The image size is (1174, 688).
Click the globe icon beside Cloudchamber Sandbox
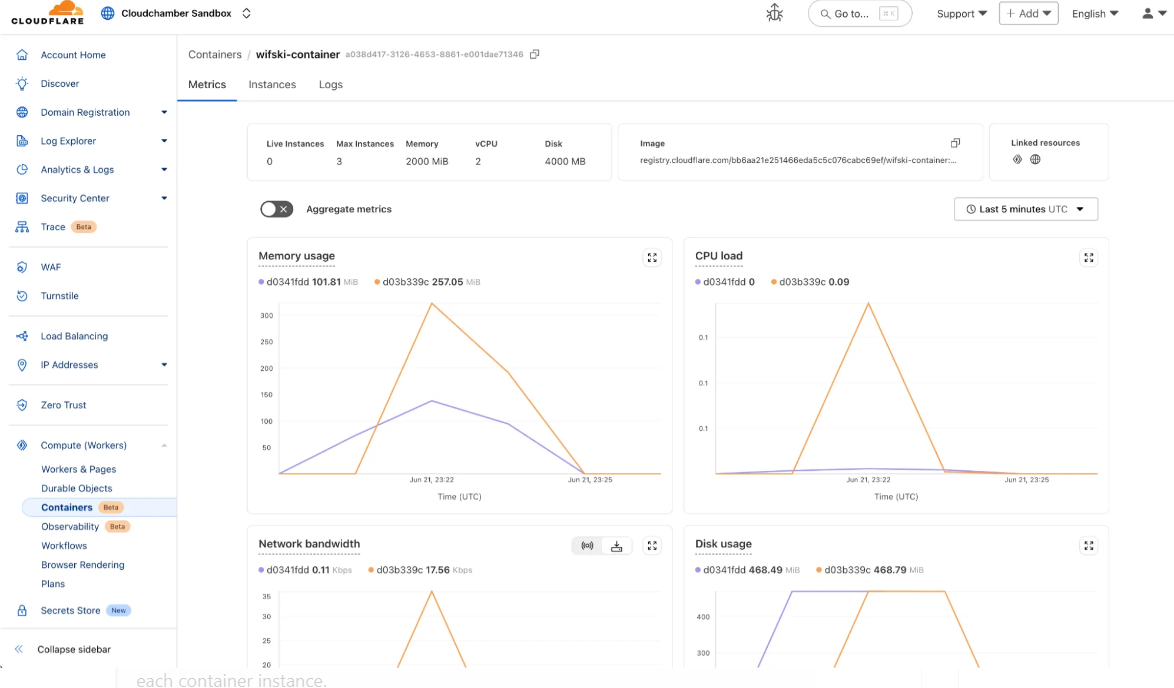(x=108, y=13)
